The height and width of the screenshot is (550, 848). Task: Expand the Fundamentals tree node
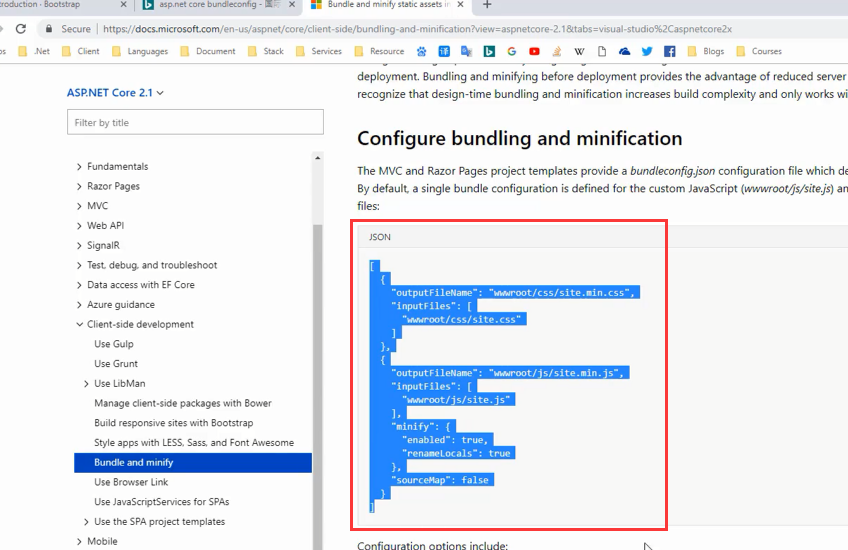79,167
